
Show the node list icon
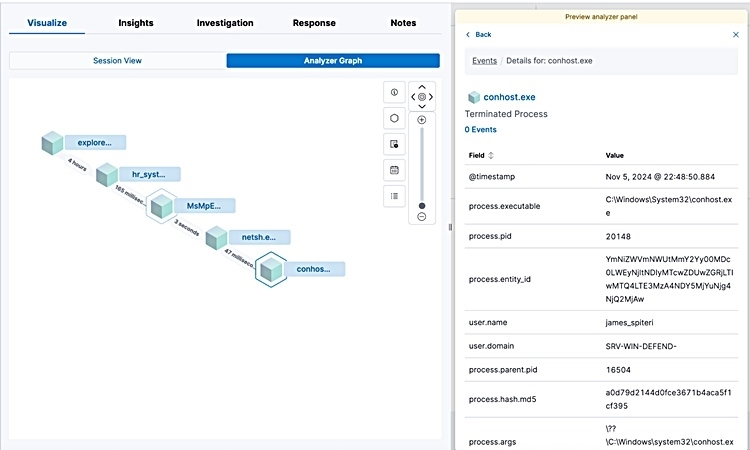pos(394,196)
